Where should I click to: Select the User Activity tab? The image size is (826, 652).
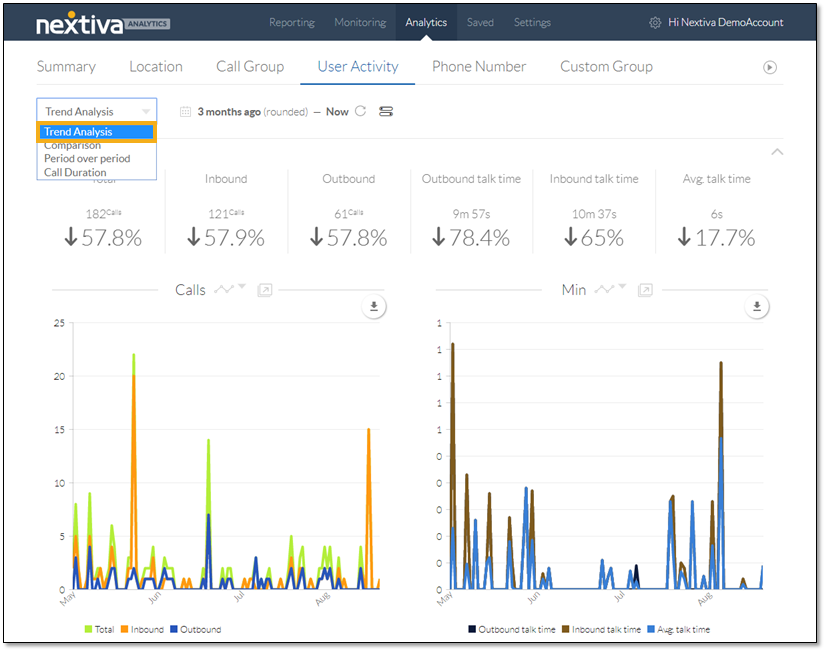click(x=358, y=67)
